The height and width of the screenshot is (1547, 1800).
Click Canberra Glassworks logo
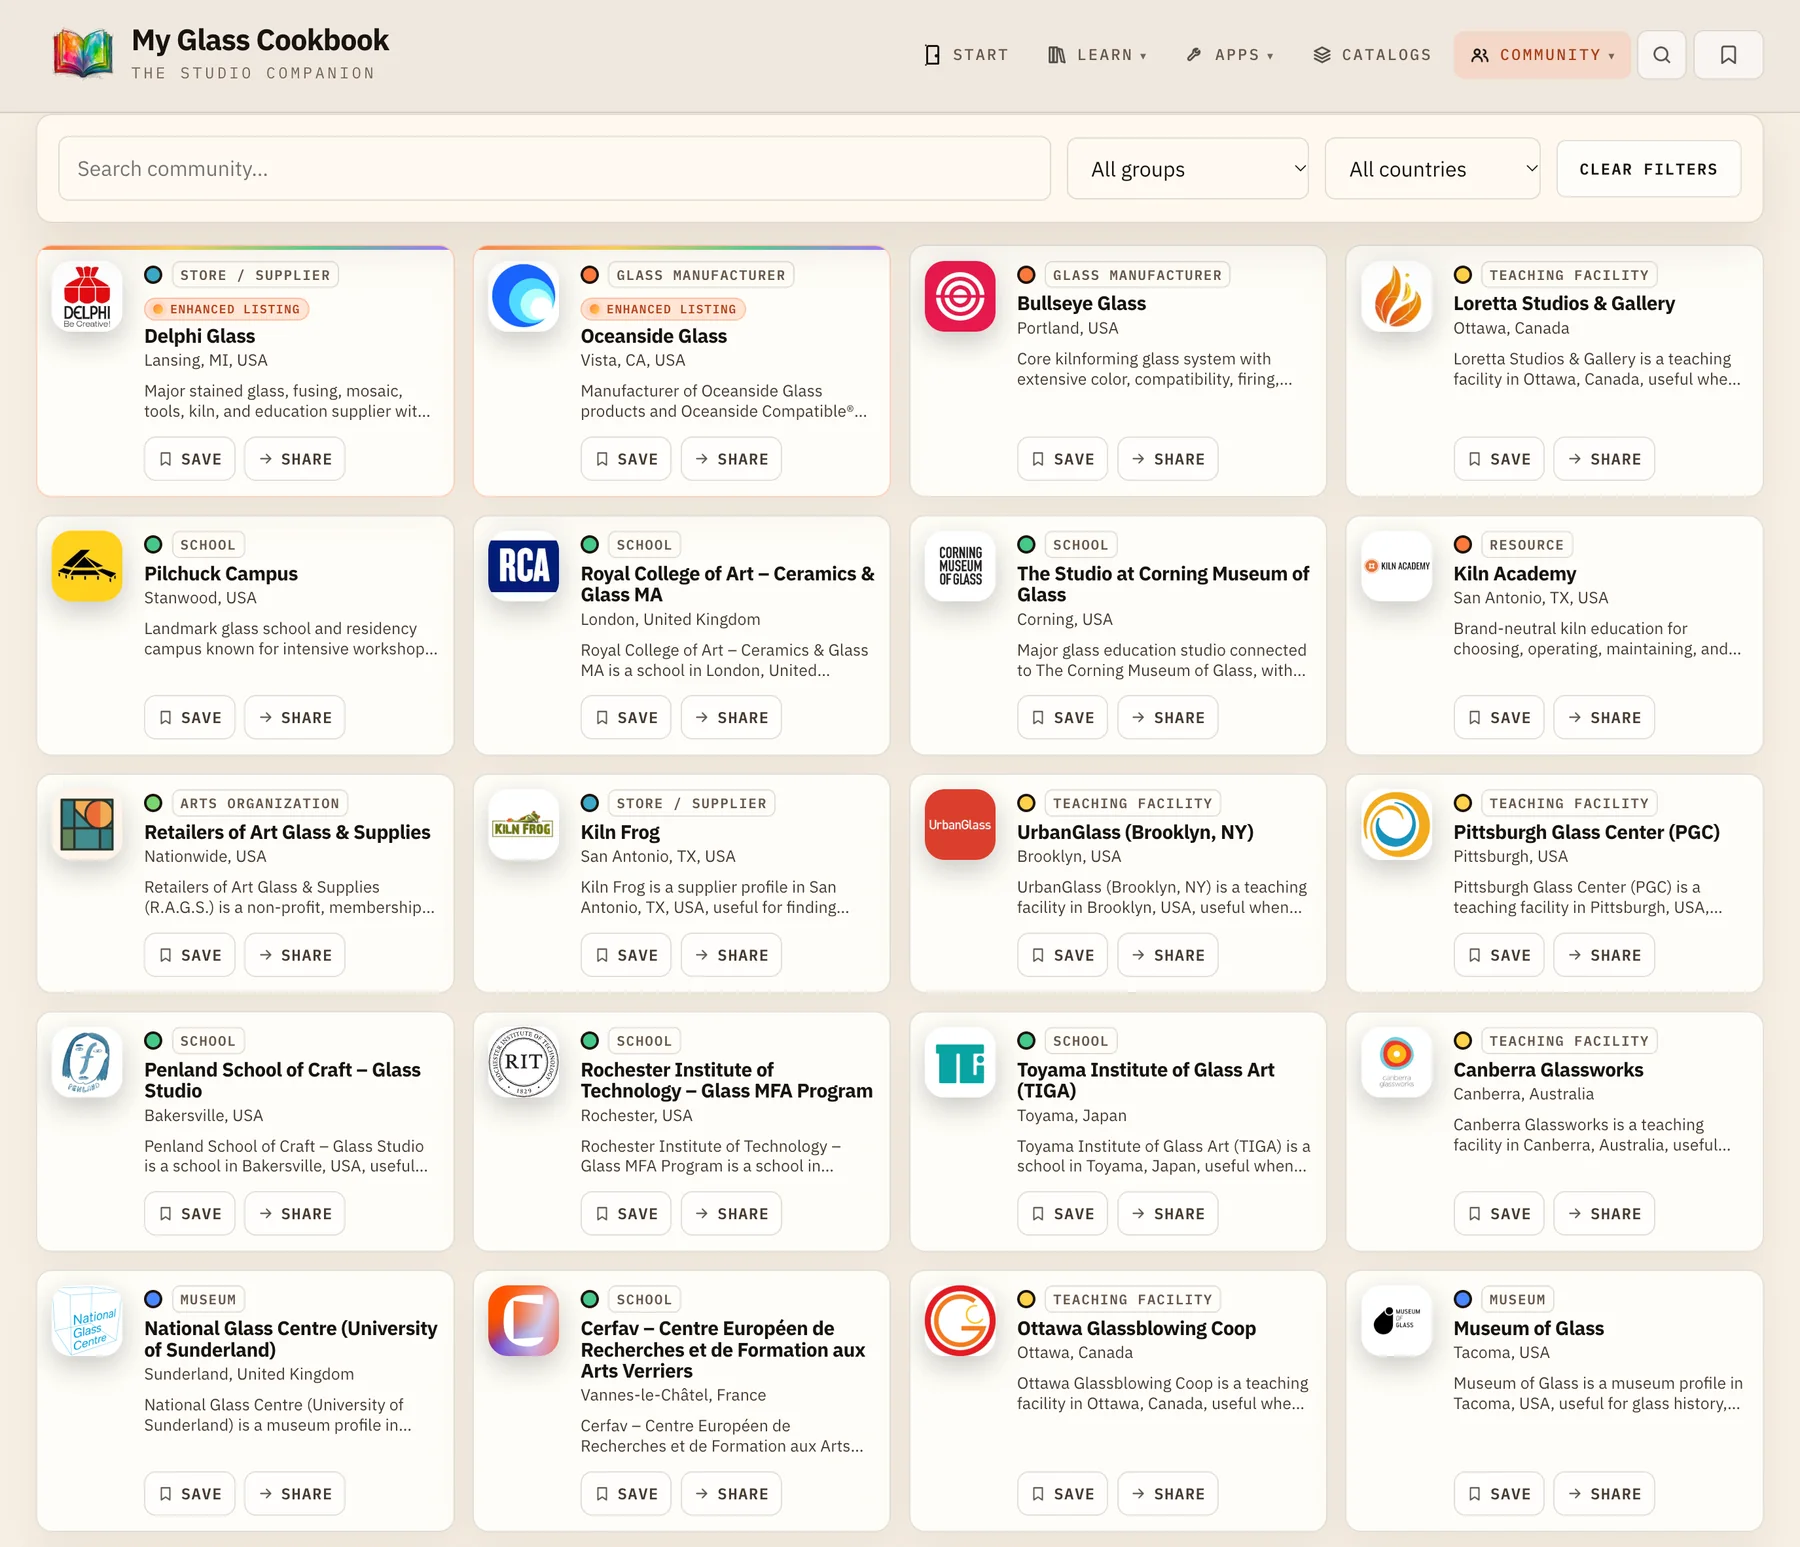click(1397, 1063)
